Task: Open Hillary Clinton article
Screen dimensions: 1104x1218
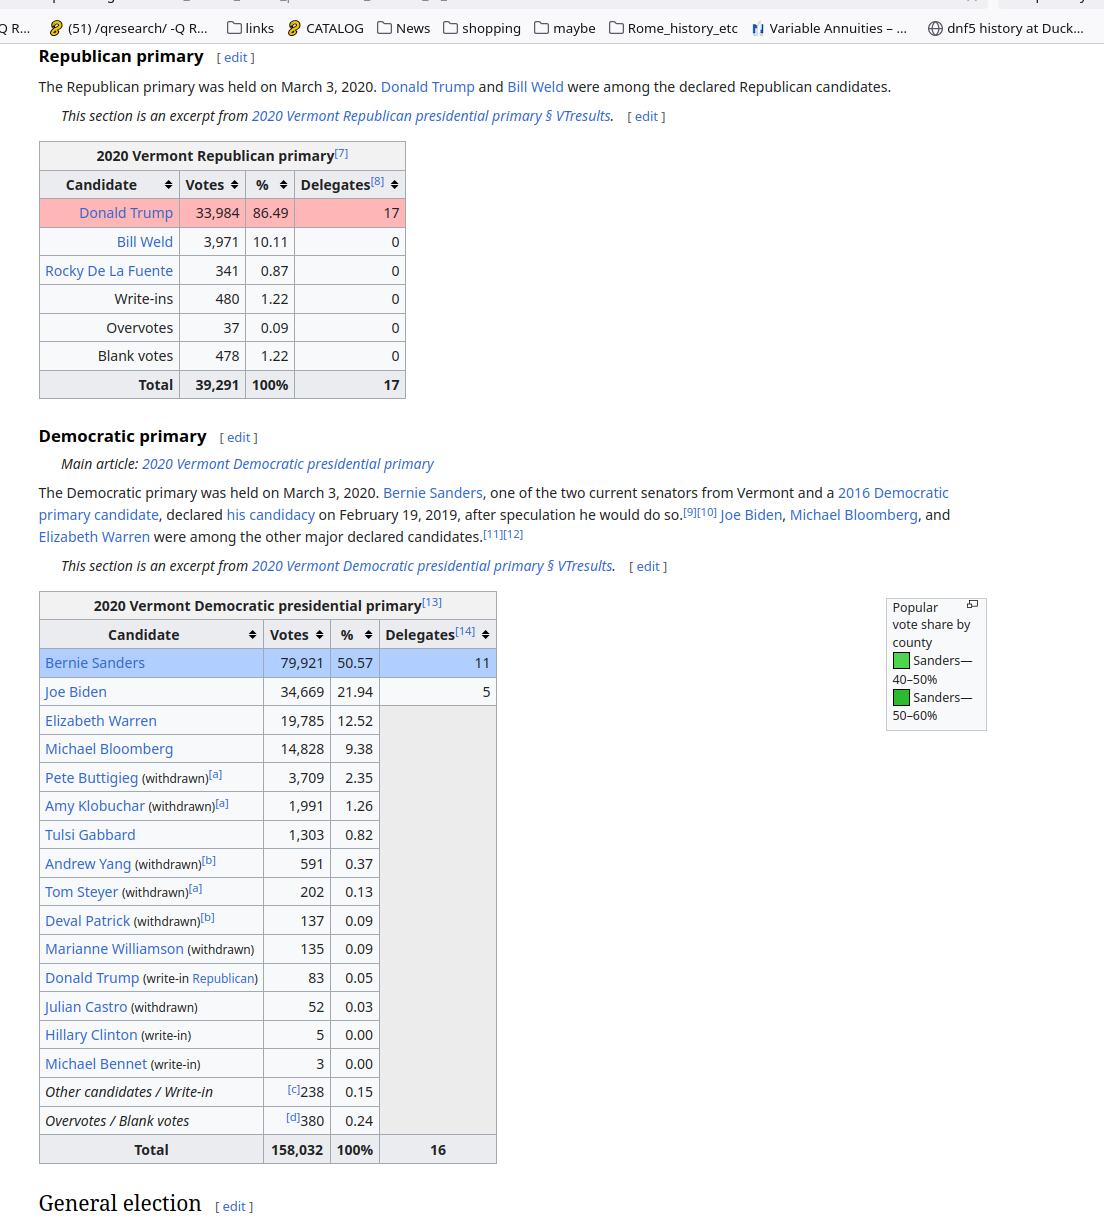Action: [x=91, y=1035]
